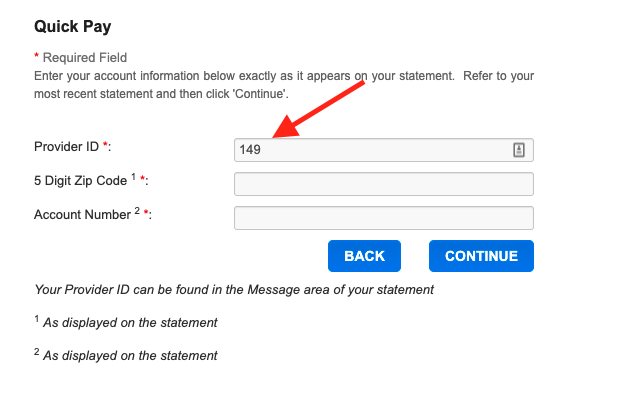Click the autofill contact icon in Provider ID field
This screenshot has width=641, height=405.
click(x=519, y=150)
